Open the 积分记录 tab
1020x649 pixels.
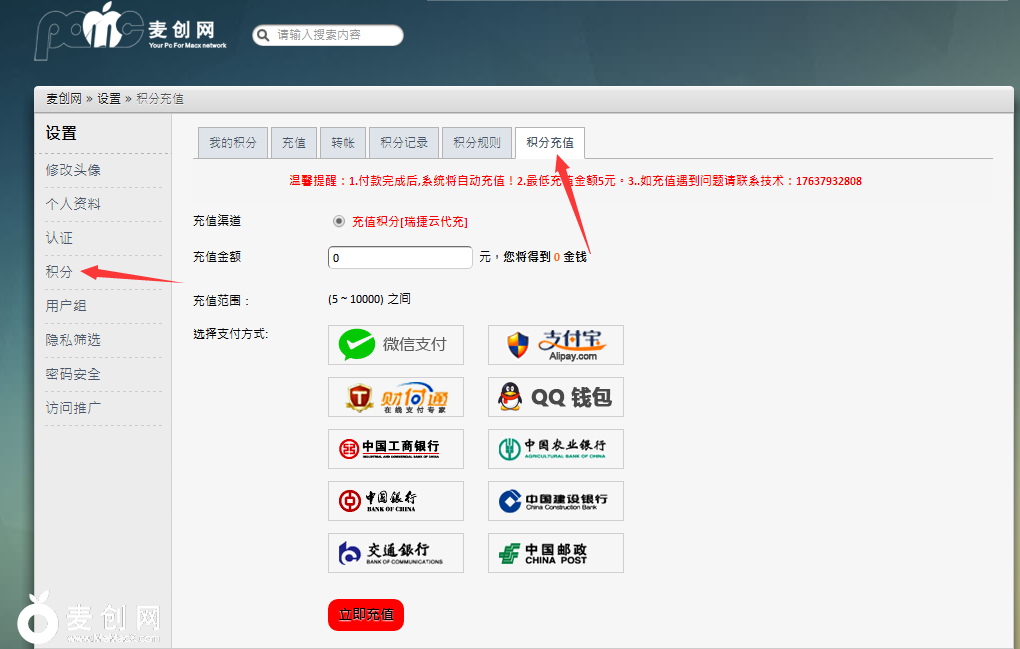point(404,143)
